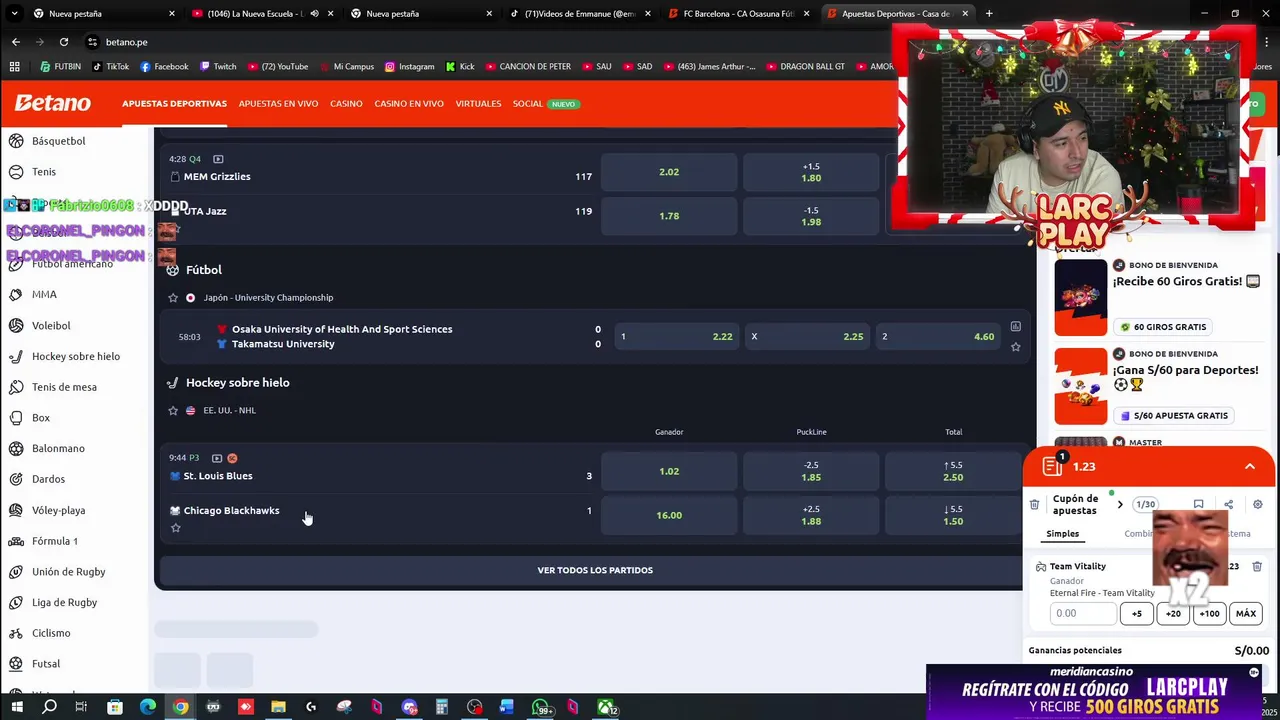Favorite the Japón University Championship league

point(173,298)
